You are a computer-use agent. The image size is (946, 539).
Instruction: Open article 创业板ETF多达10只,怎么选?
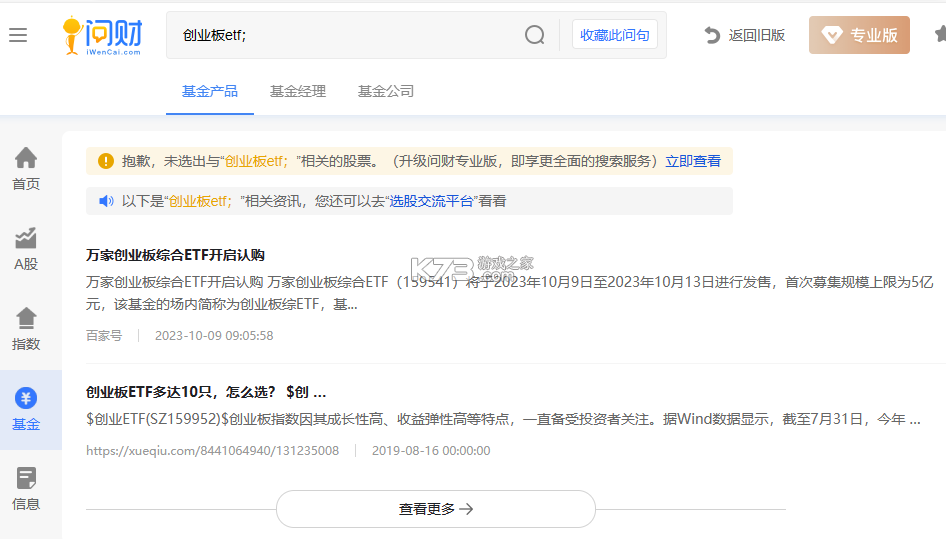coord(206,392)
